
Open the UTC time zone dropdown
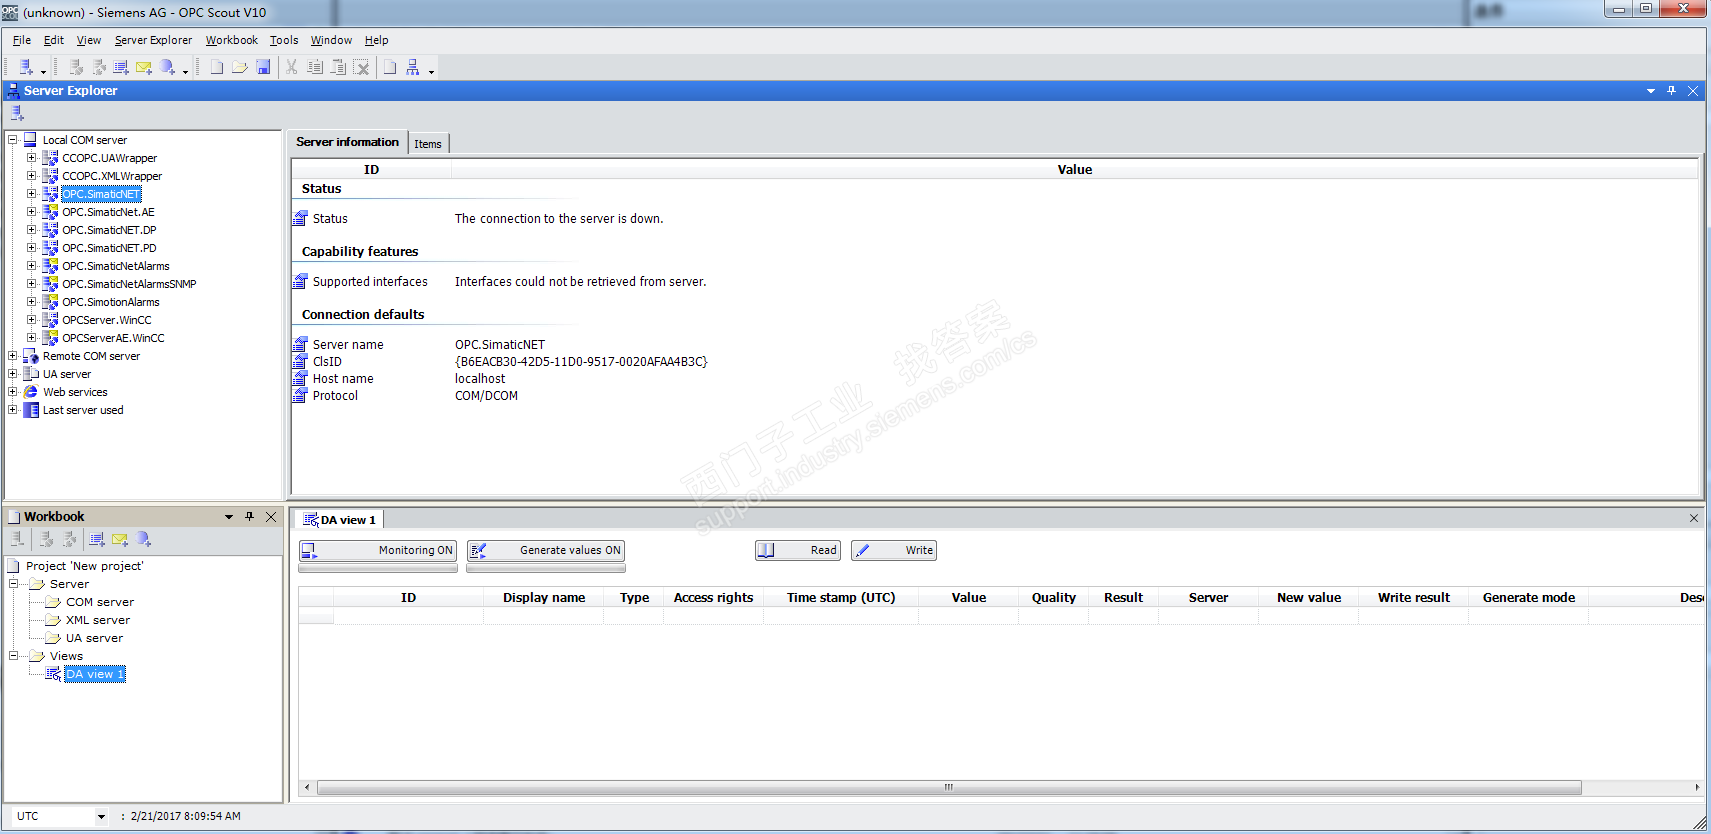tap(101, 816)
